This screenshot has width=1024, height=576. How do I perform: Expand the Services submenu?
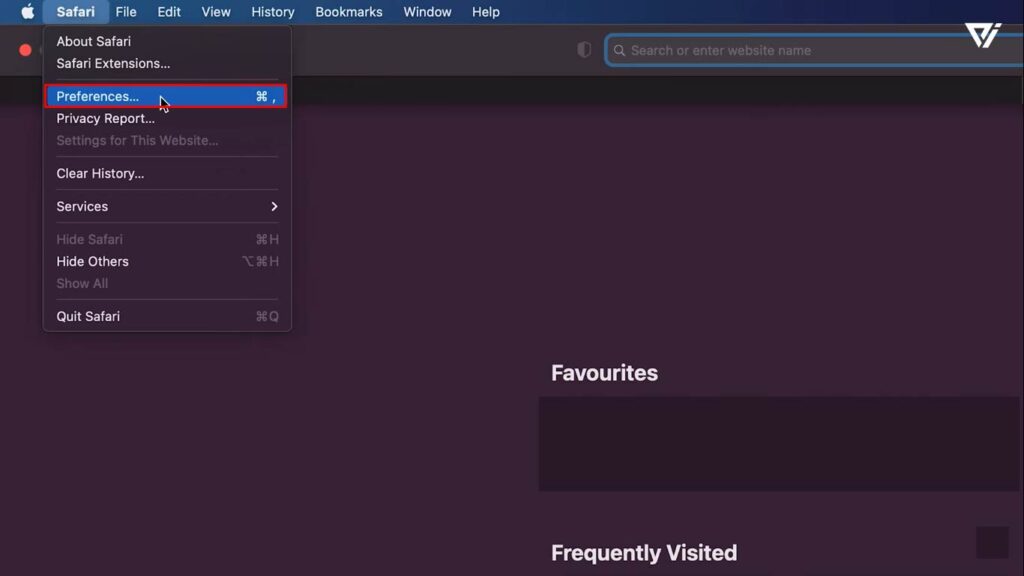pyautogui.click(x=167, y=206)
